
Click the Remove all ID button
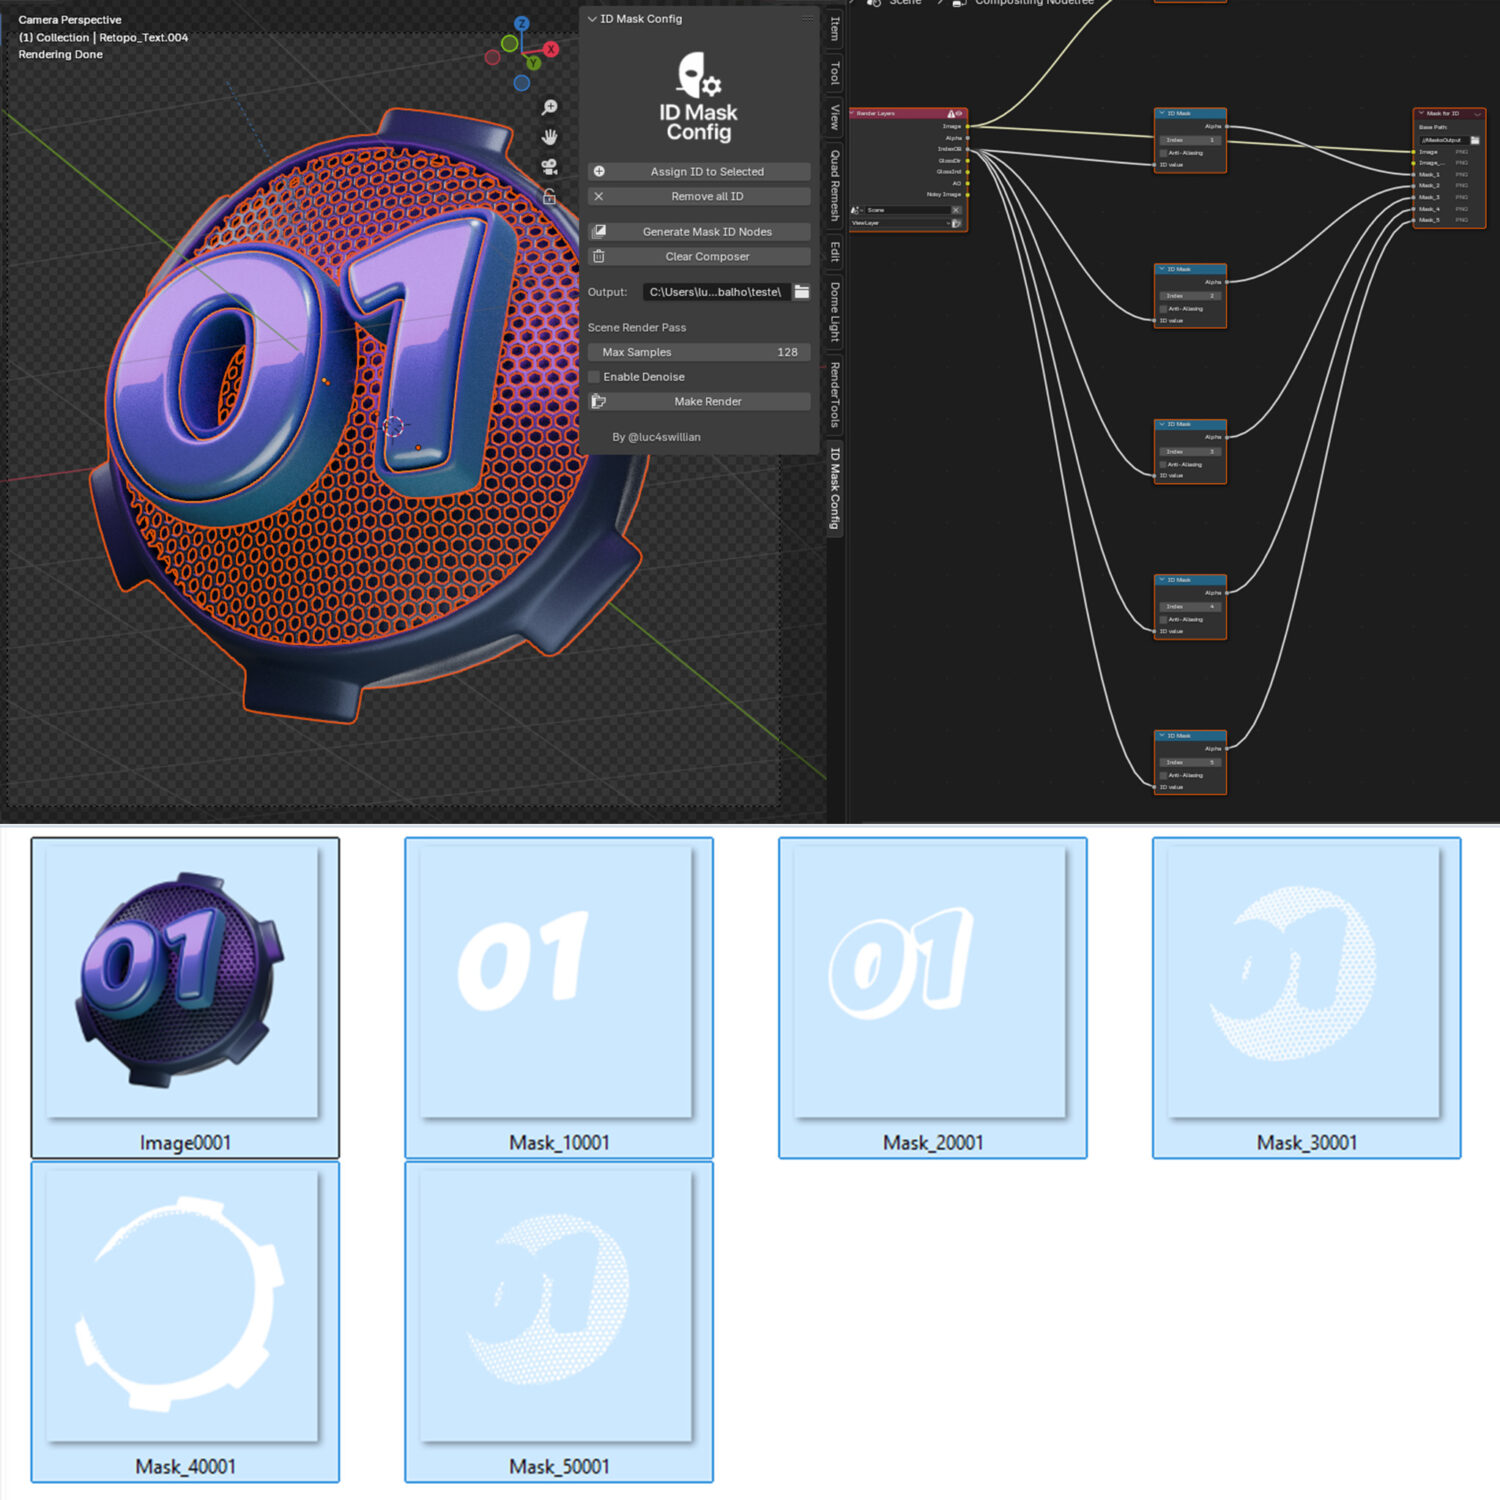[x=699, y=197]
